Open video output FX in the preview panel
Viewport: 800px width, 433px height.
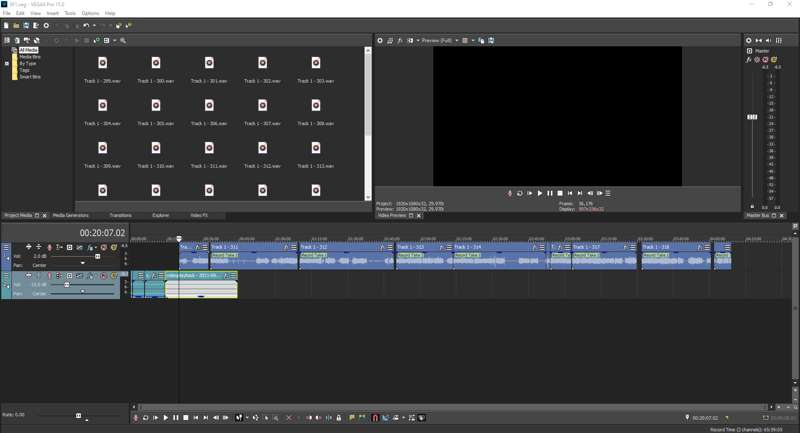pos(400,41)
